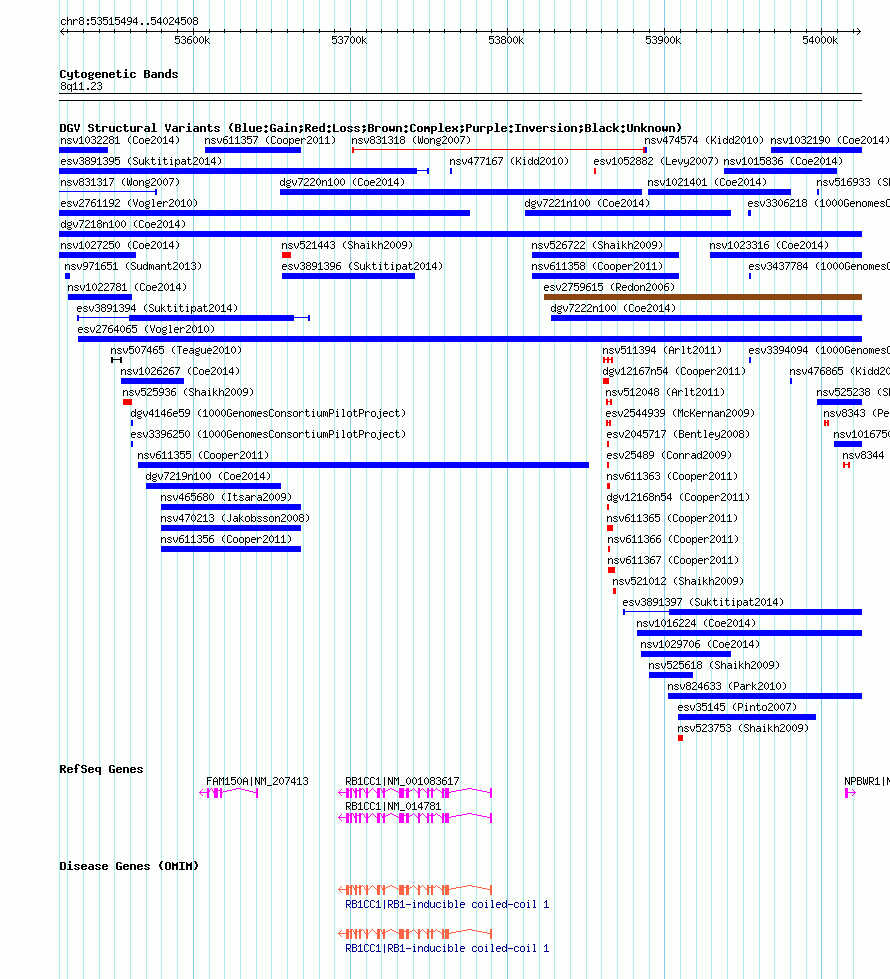Viewport: 890px width, 979px height.
Task: Click the nsv1021401 (Coe2014) label
Action: (x=707, y=182)
